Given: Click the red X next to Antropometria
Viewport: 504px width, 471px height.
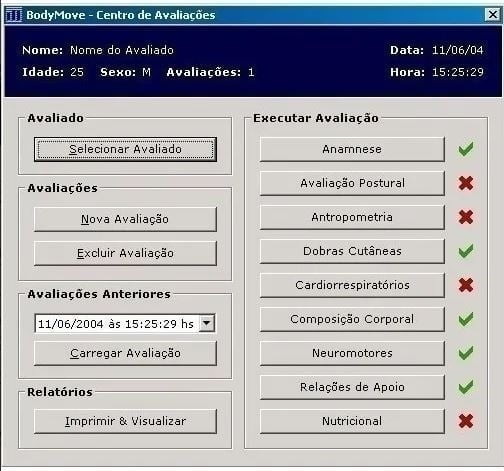Looking at the screenshot, I should [466, 217].
